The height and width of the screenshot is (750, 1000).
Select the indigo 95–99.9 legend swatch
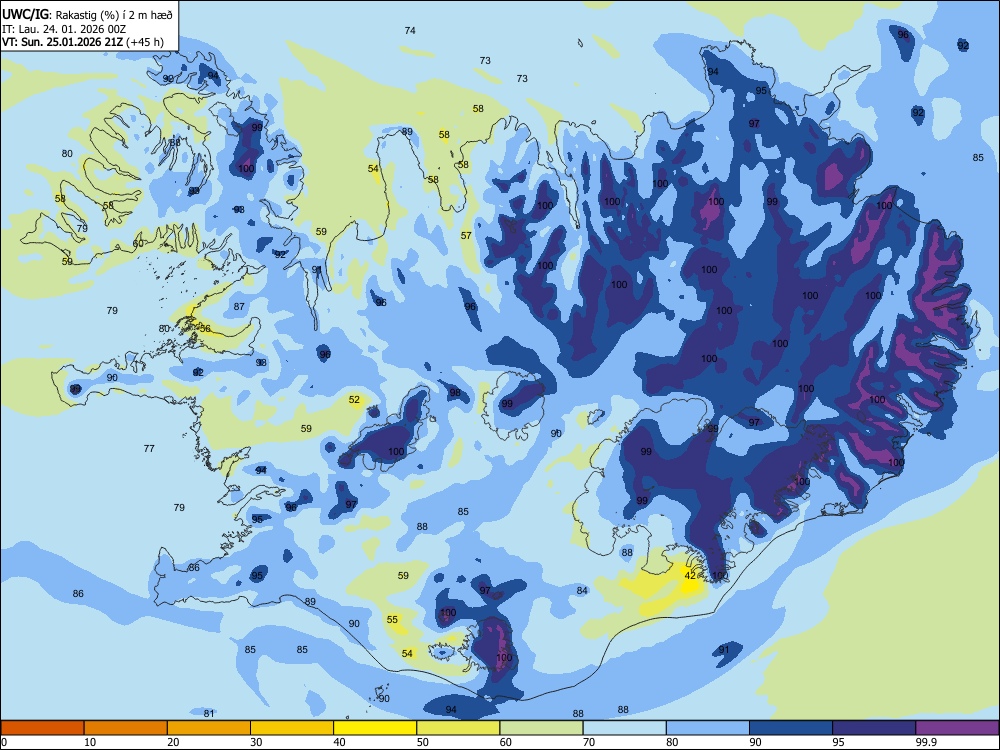pos(874,728)
